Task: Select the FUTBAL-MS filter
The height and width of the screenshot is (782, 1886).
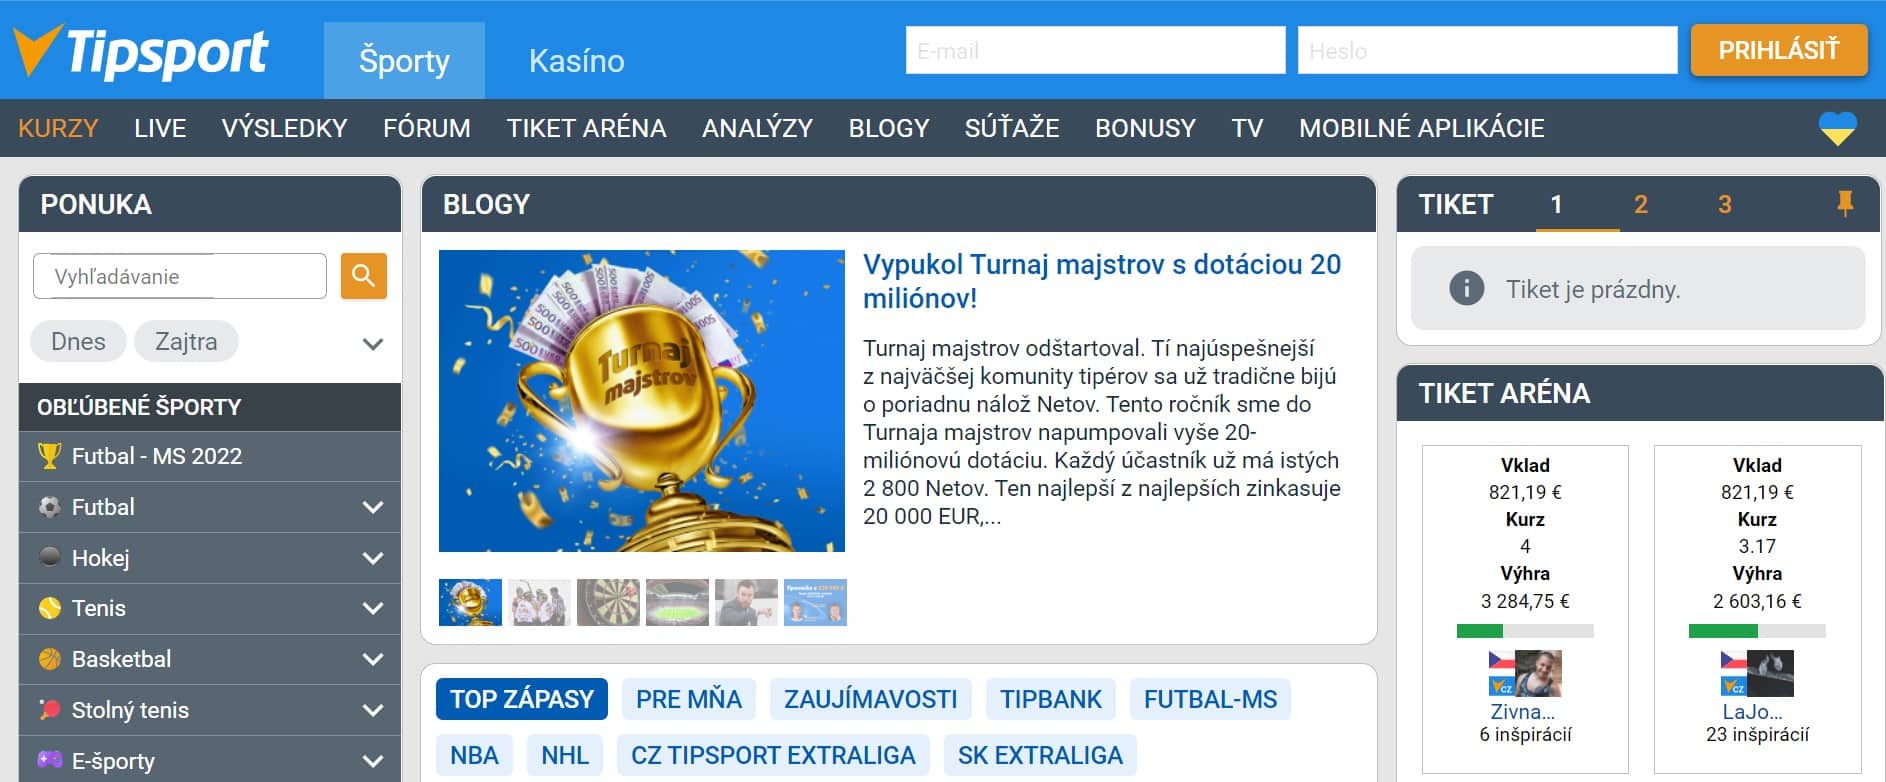Action: point(1211,699)
